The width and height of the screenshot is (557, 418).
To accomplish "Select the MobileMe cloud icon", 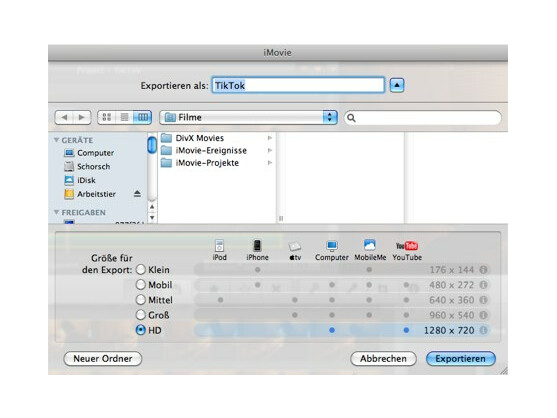I will coord(370,245).
